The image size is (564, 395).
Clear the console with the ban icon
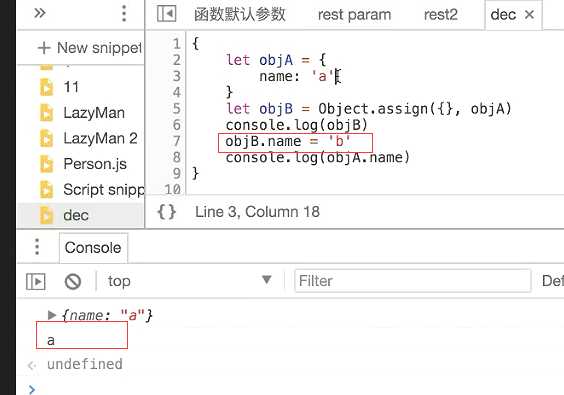click(73, 281)
